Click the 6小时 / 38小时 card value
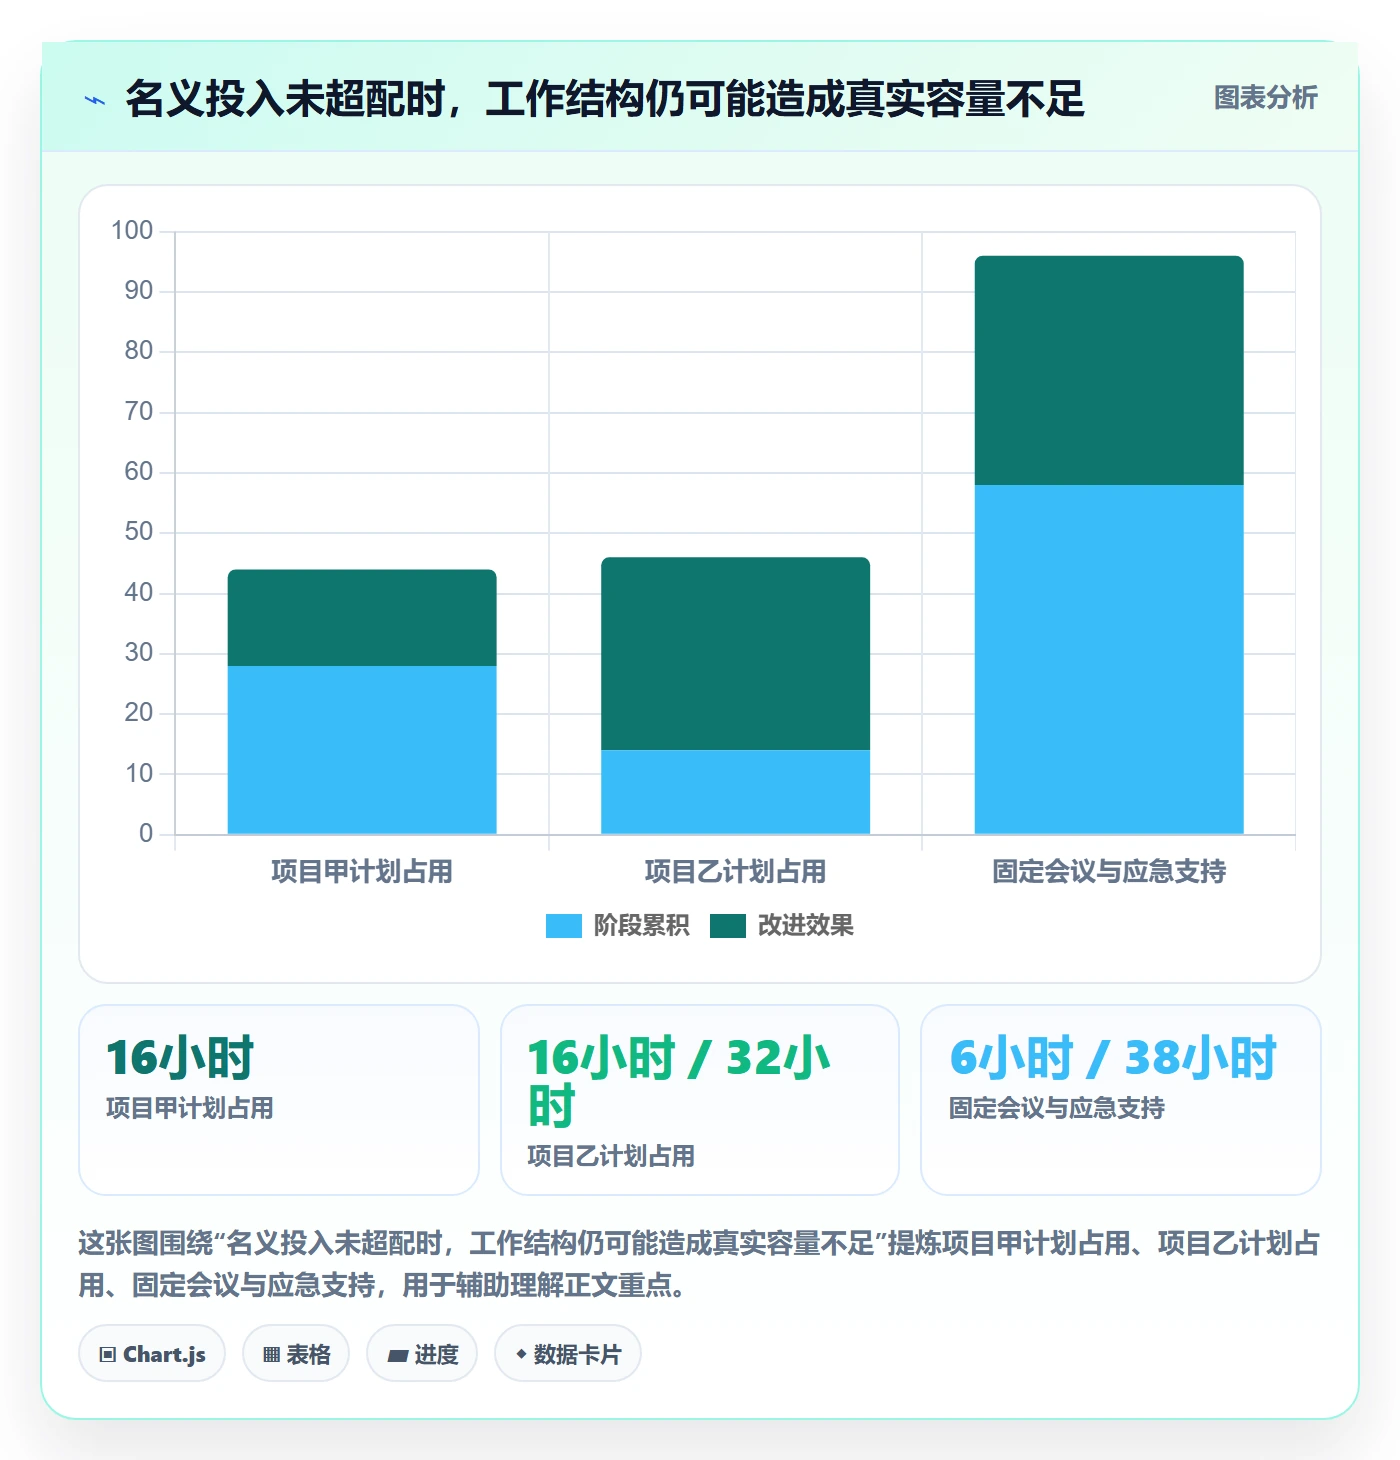Image resolution: width=1400 pixels, height=1460 pixels. click(x=1113, y=1058)
